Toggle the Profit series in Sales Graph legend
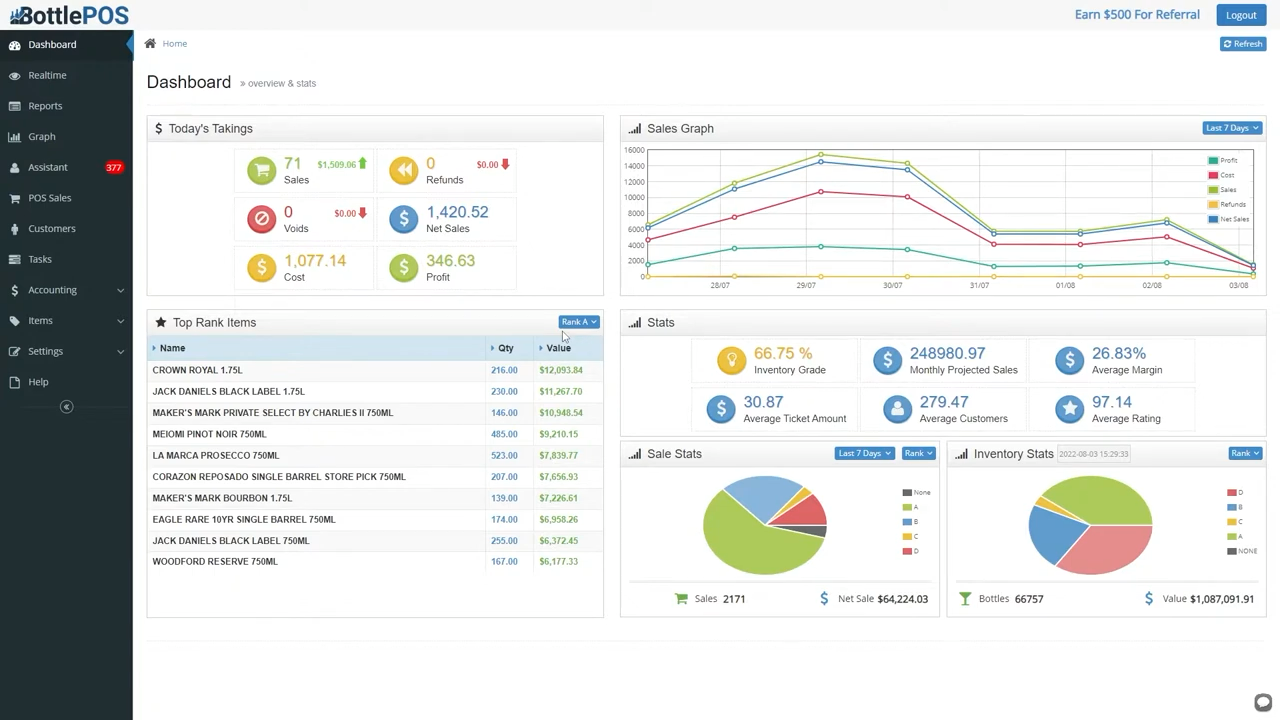Viewport: 1280px width, 720px height. point(1223,161)
